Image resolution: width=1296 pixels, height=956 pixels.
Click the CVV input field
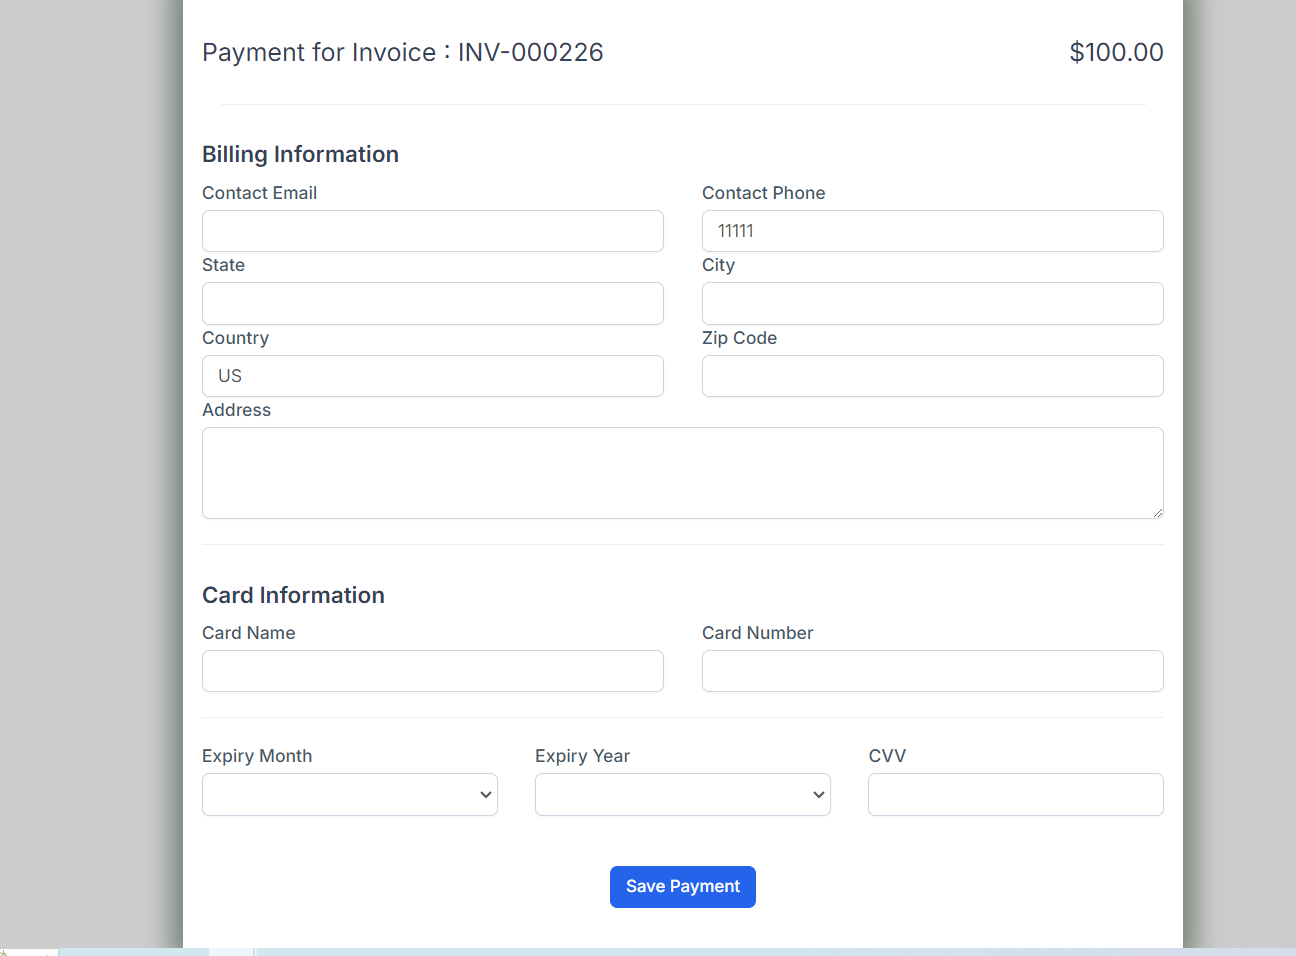pos(1015,794)
